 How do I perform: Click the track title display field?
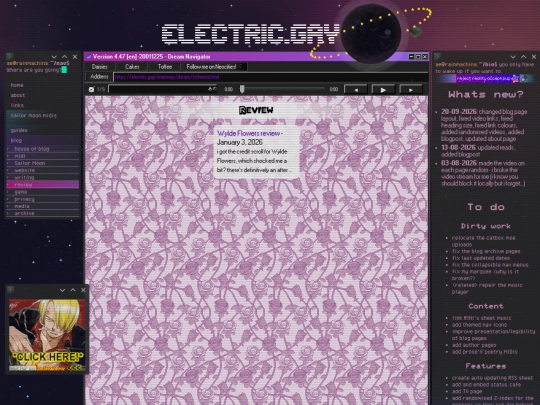click(163, 89)
